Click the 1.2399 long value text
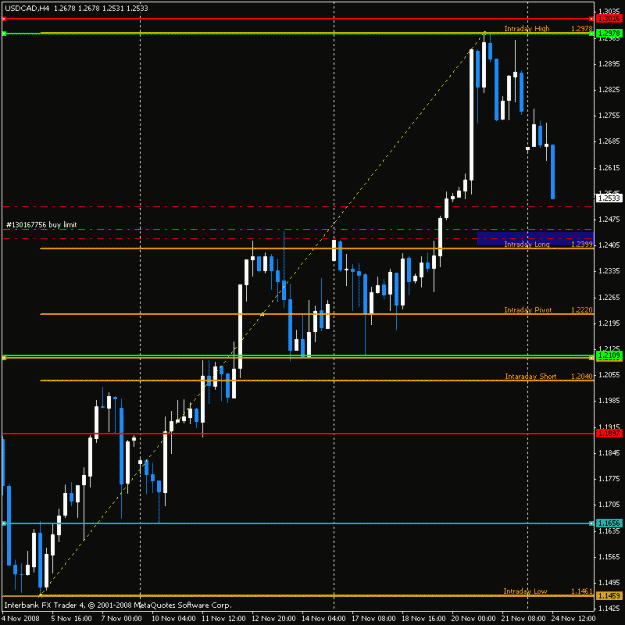The height and width of the screenshot is (625, 625). tap(582, 244)
